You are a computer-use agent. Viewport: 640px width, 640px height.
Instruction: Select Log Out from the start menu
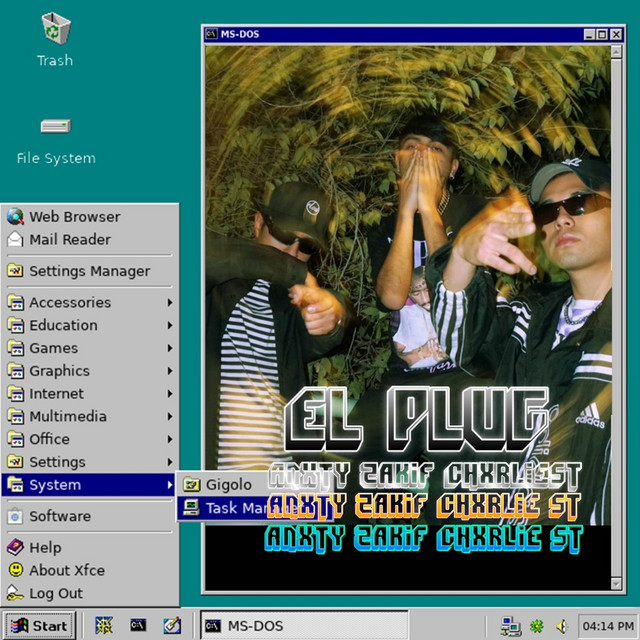coord(56,593)
